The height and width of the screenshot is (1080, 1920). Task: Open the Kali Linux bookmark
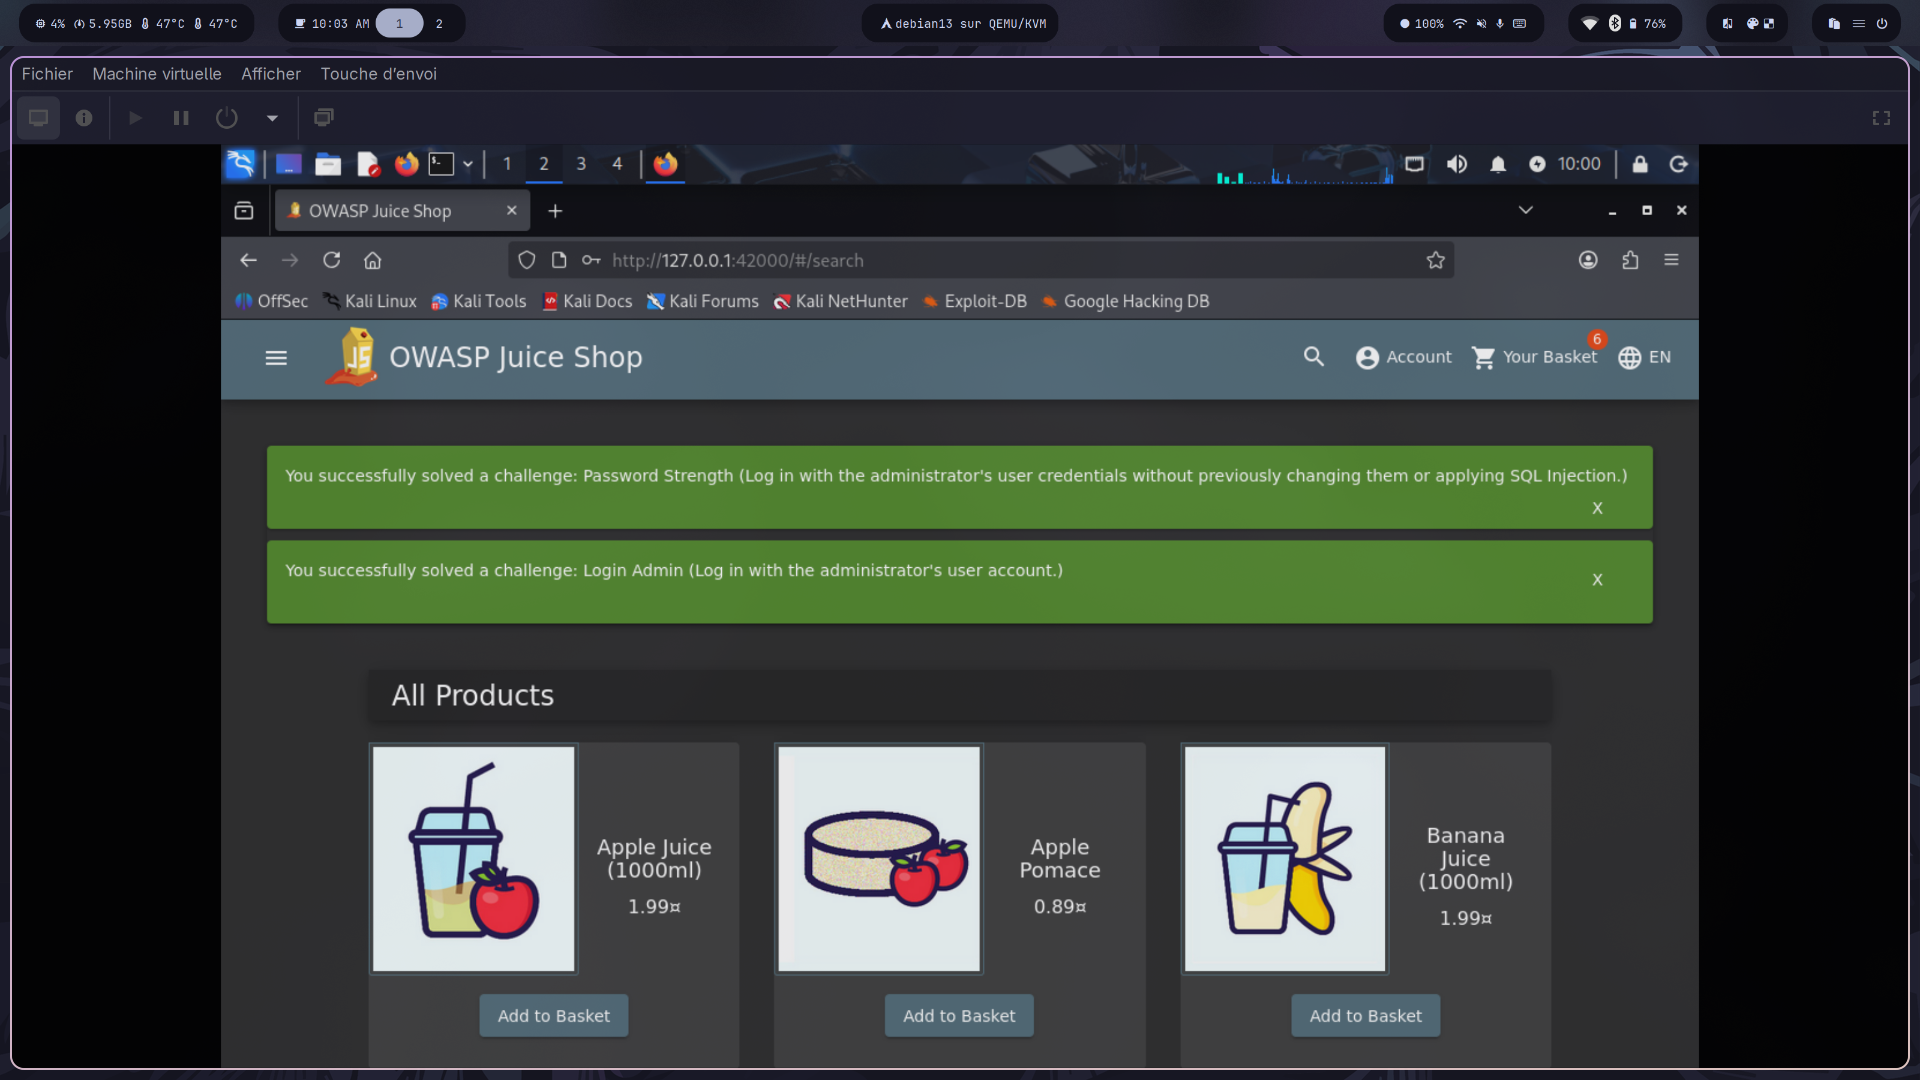(369, 301)
